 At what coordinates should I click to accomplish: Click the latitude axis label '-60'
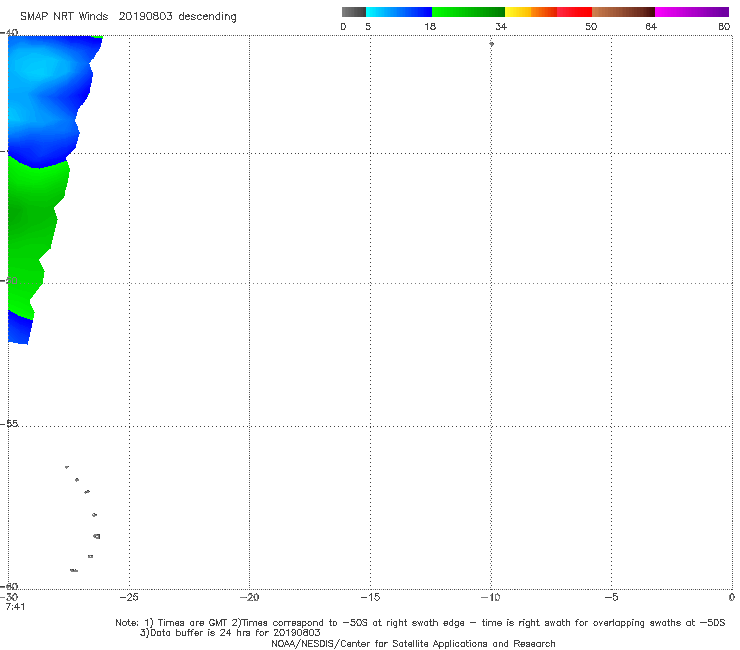[9, 586]
